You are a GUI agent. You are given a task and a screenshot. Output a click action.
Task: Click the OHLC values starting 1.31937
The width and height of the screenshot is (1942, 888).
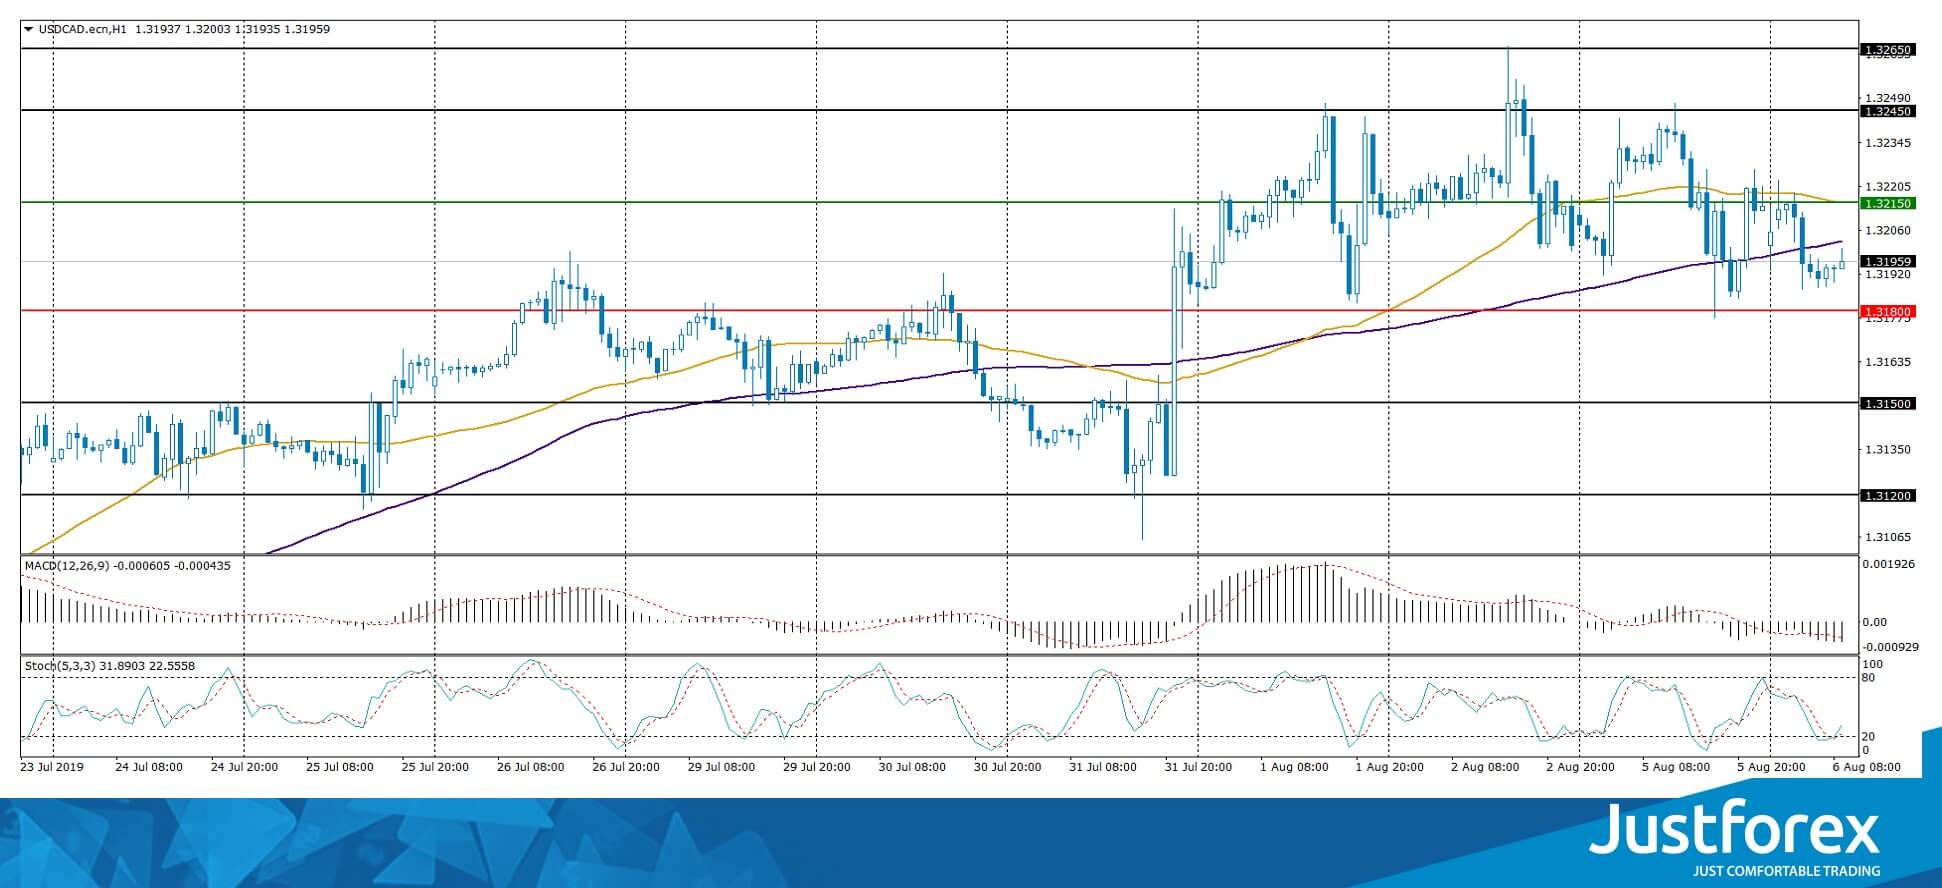click(x=232, y=30)
